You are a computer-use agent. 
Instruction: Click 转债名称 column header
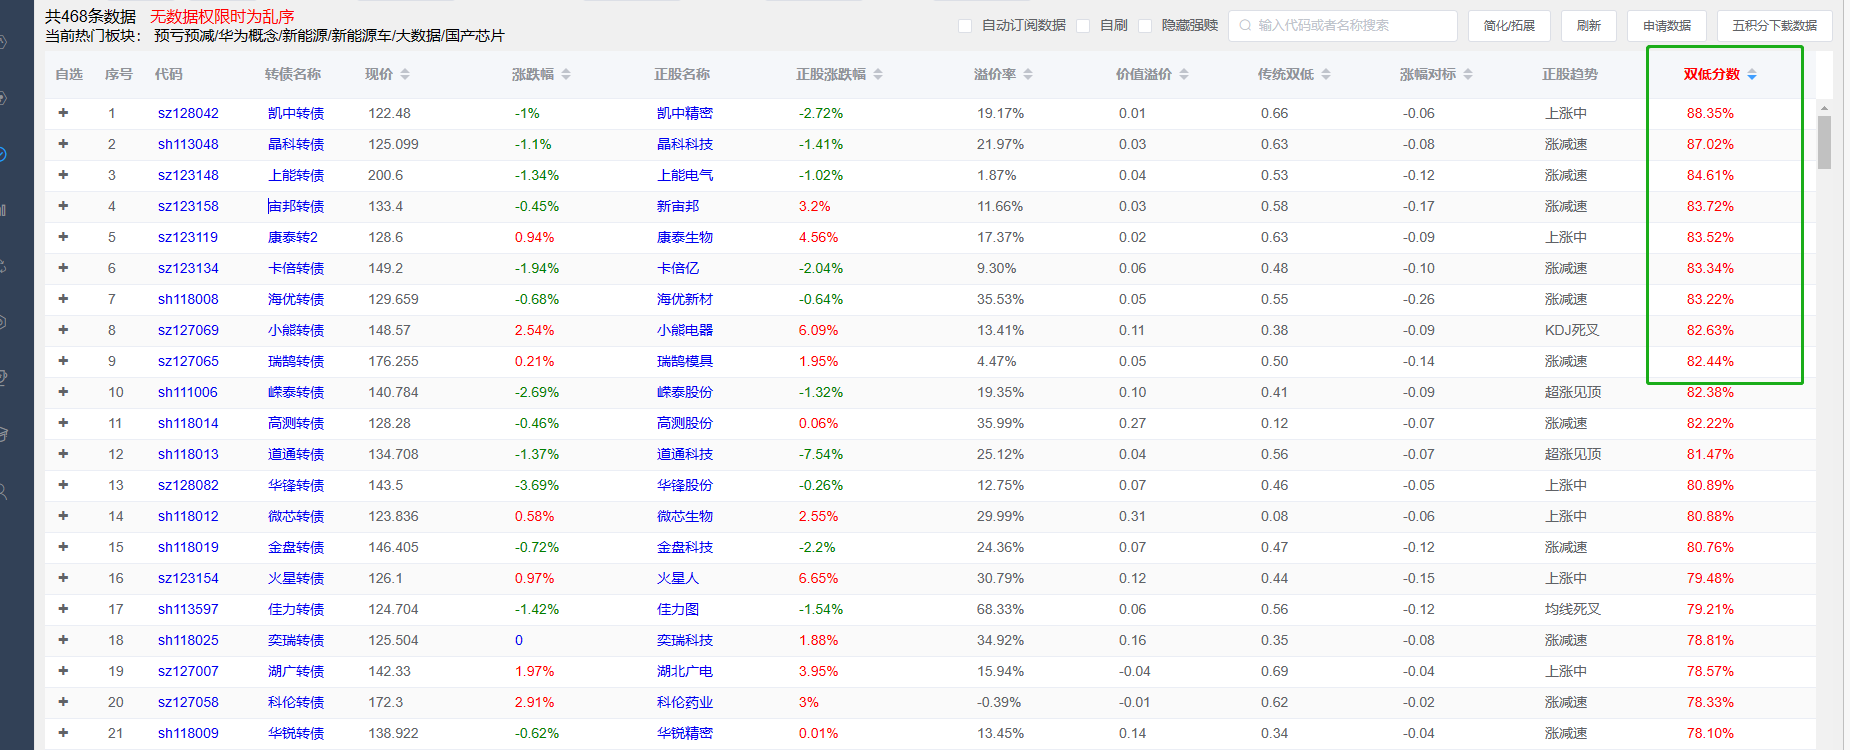[293, 74]
